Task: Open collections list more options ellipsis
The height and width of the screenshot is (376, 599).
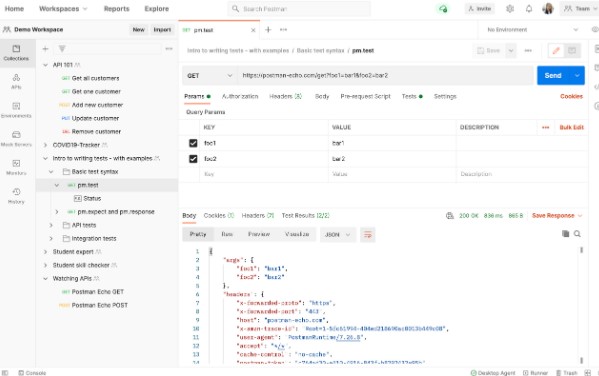Action: (x=169, y=49)
